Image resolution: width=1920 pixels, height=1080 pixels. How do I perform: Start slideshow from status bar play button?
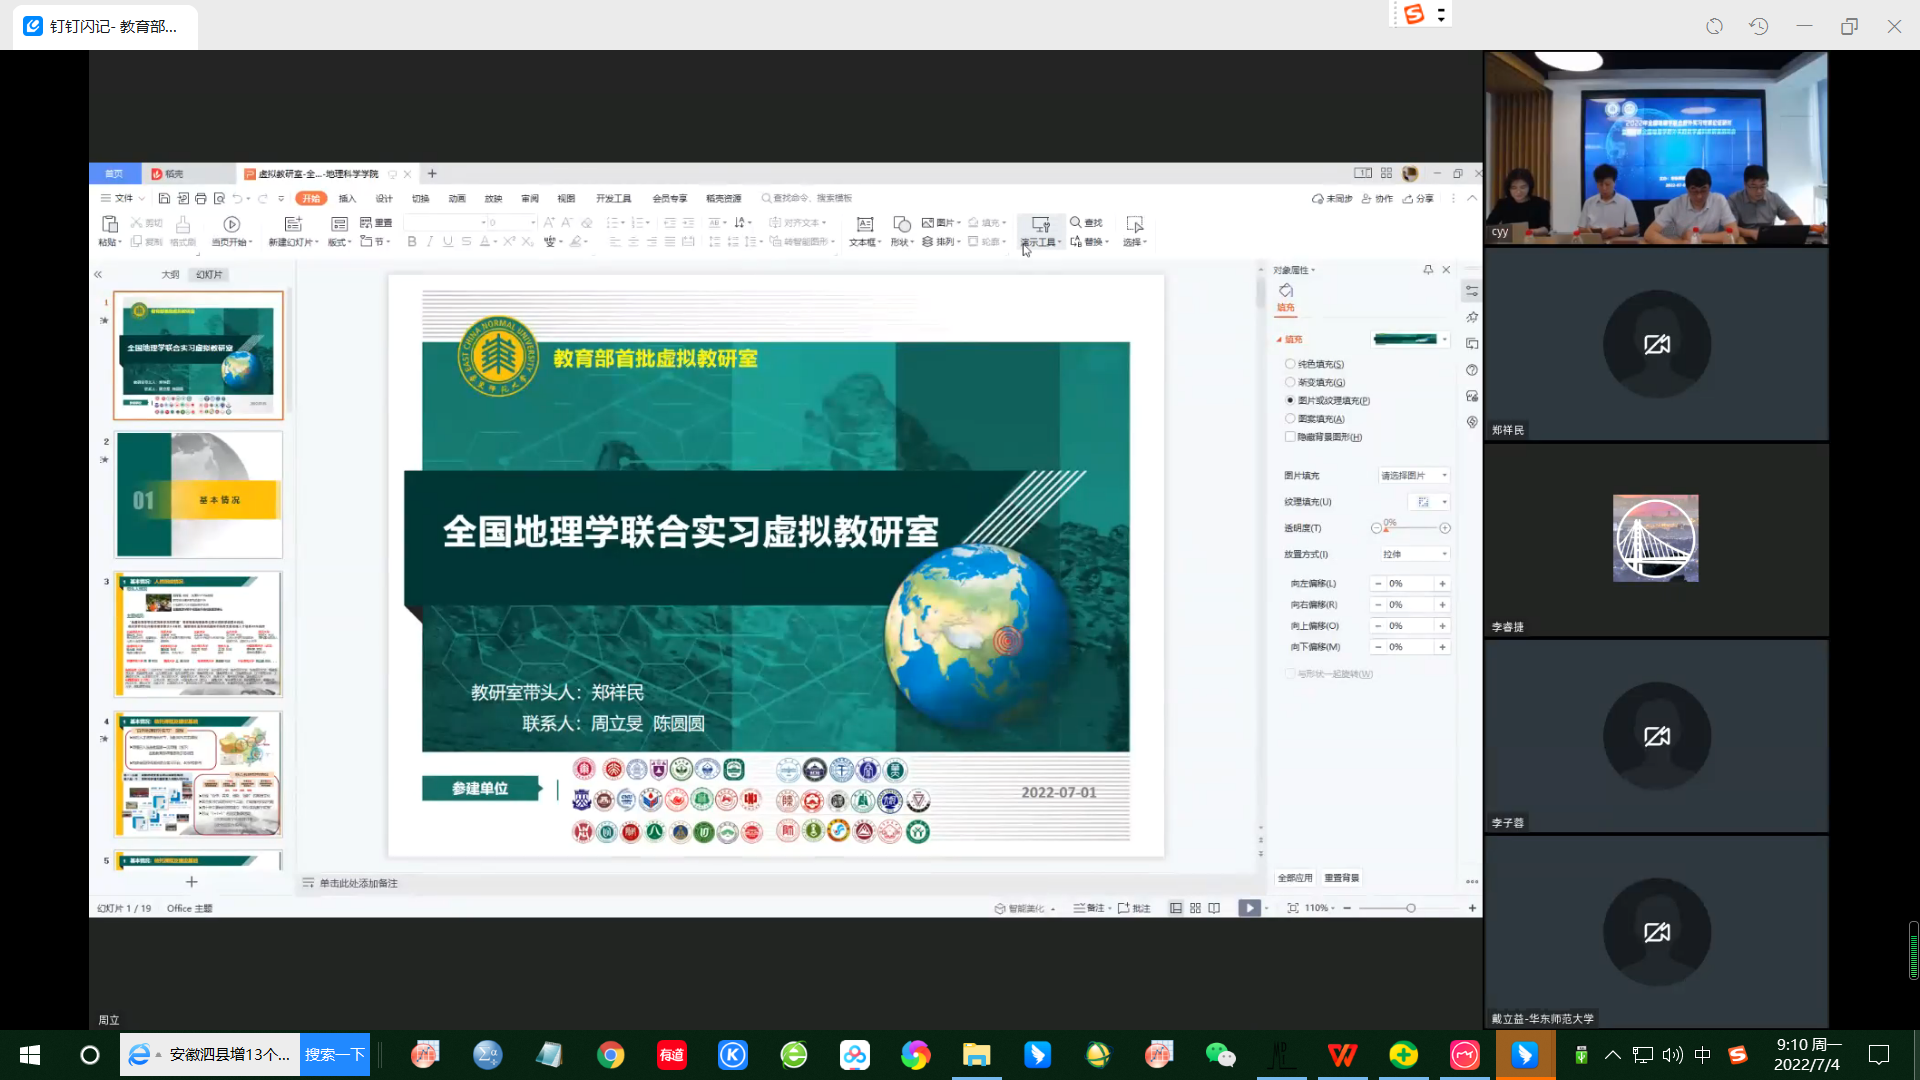[1249, 908]
